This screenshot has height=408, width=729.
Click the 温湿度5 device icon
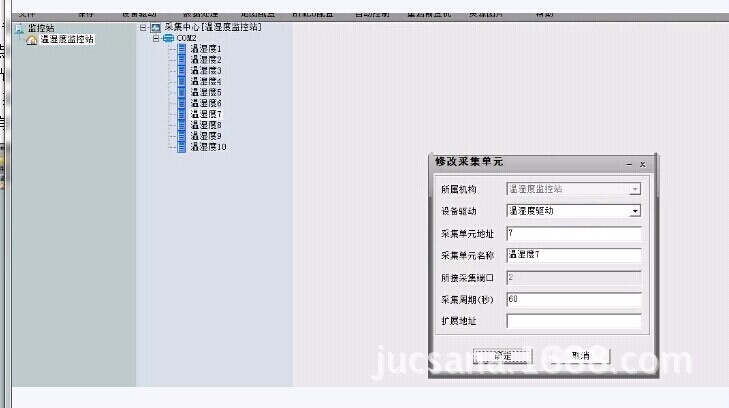181,92
